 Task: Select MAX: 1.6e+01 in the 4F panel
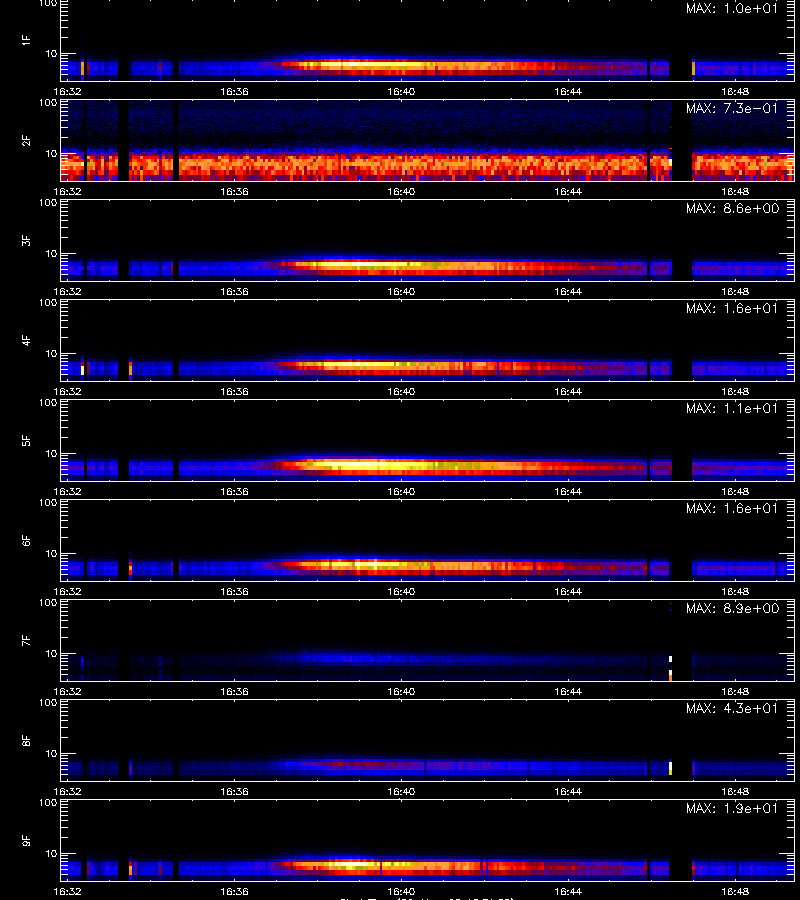tap(732, 309)
